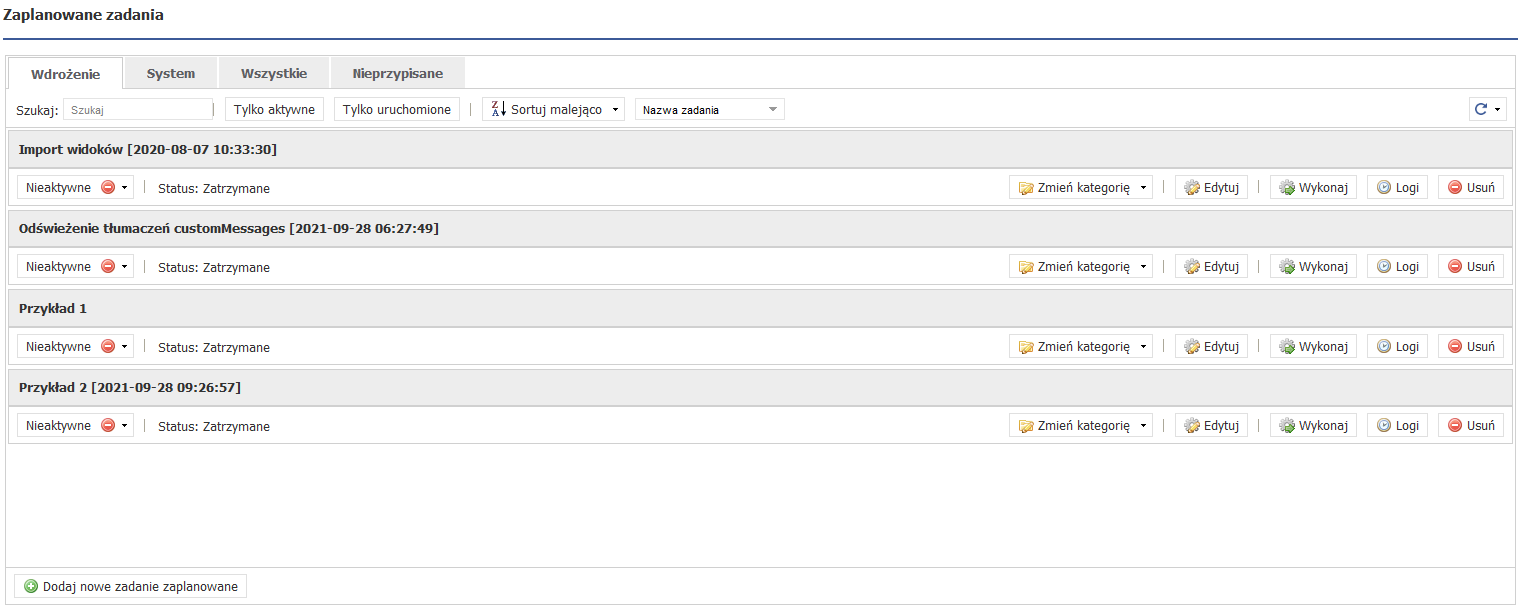This screenshot has height=613, width=1529.
Task: Edit the Przykład 2 task
Action: 1211,426
